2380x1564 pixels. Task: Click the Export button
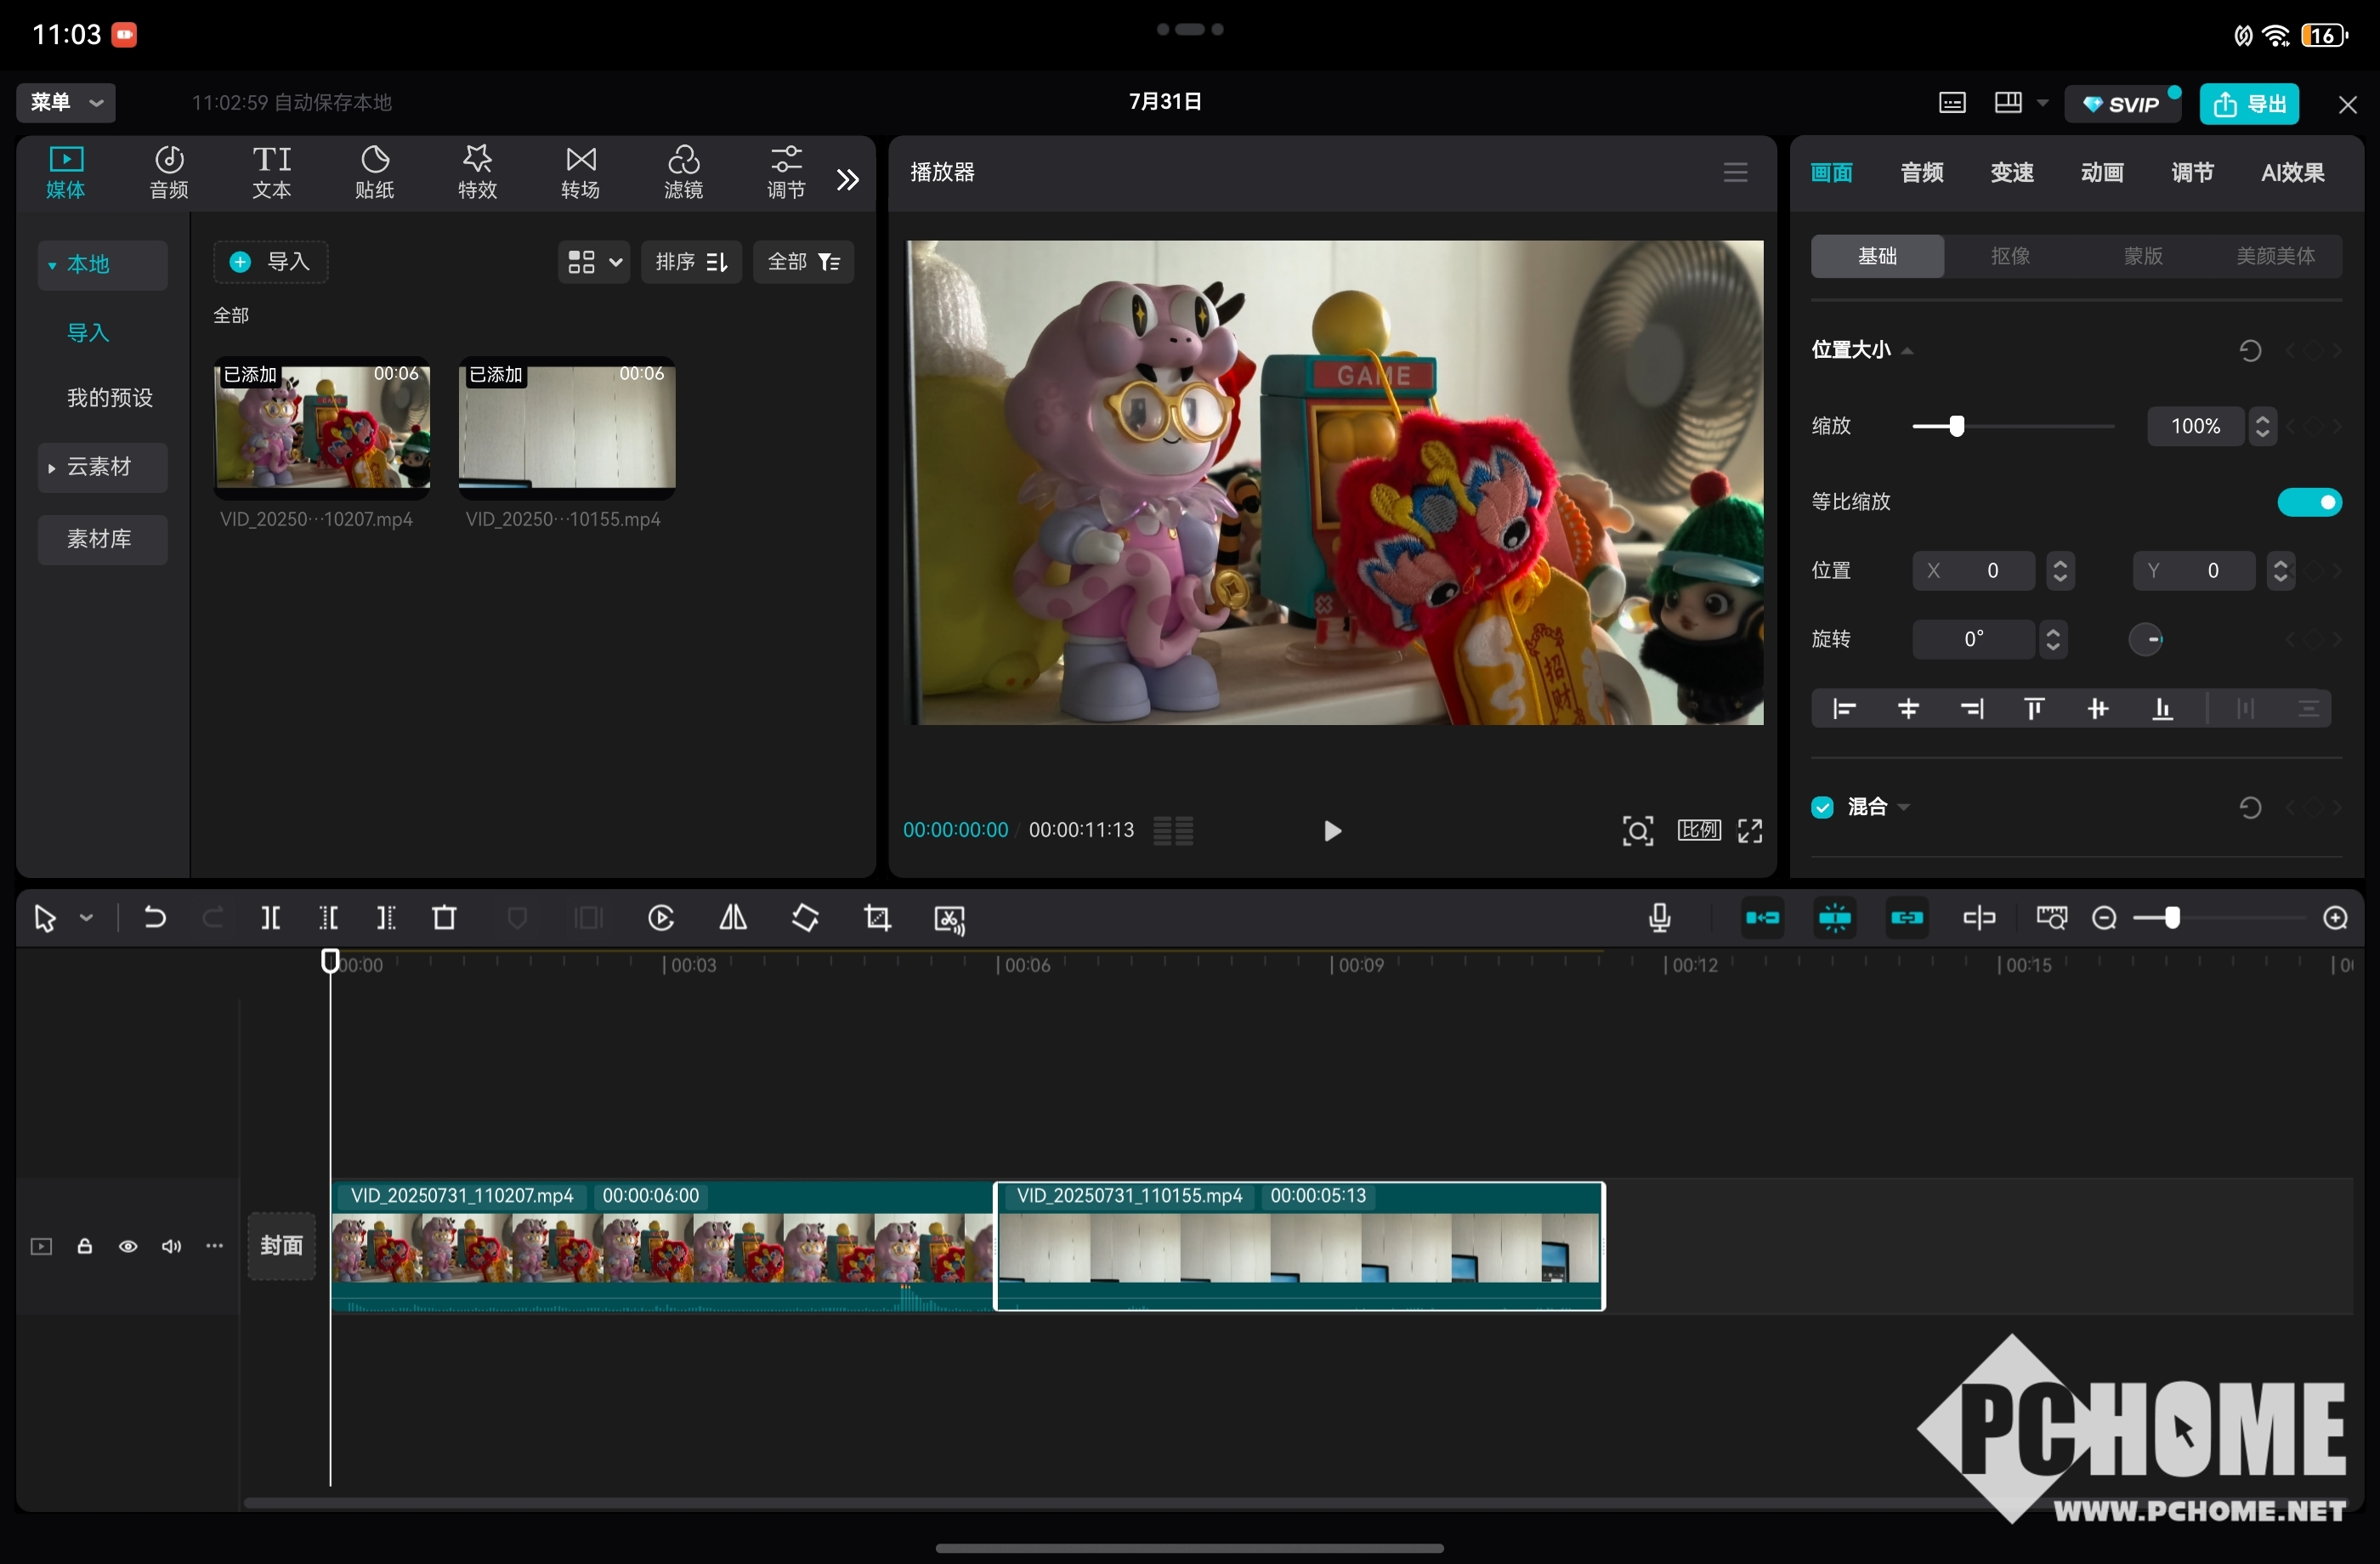point(2249,103)
